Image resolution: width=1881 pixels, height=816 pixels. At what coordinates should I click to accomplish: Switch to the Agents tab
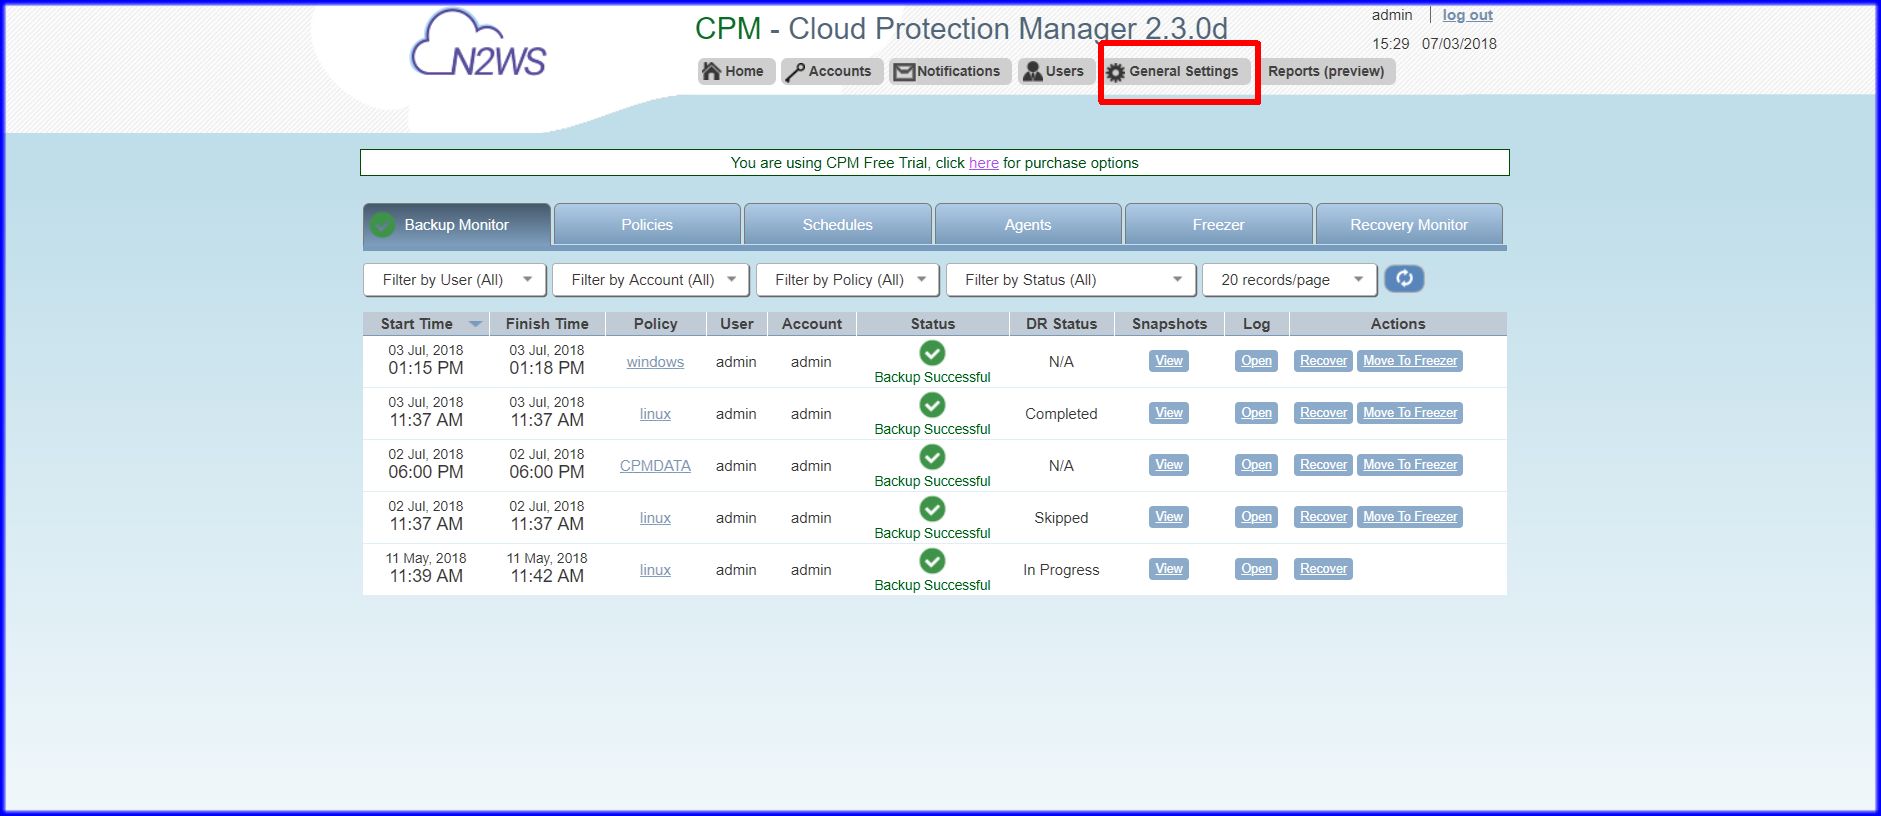[x=1028, y=225]
